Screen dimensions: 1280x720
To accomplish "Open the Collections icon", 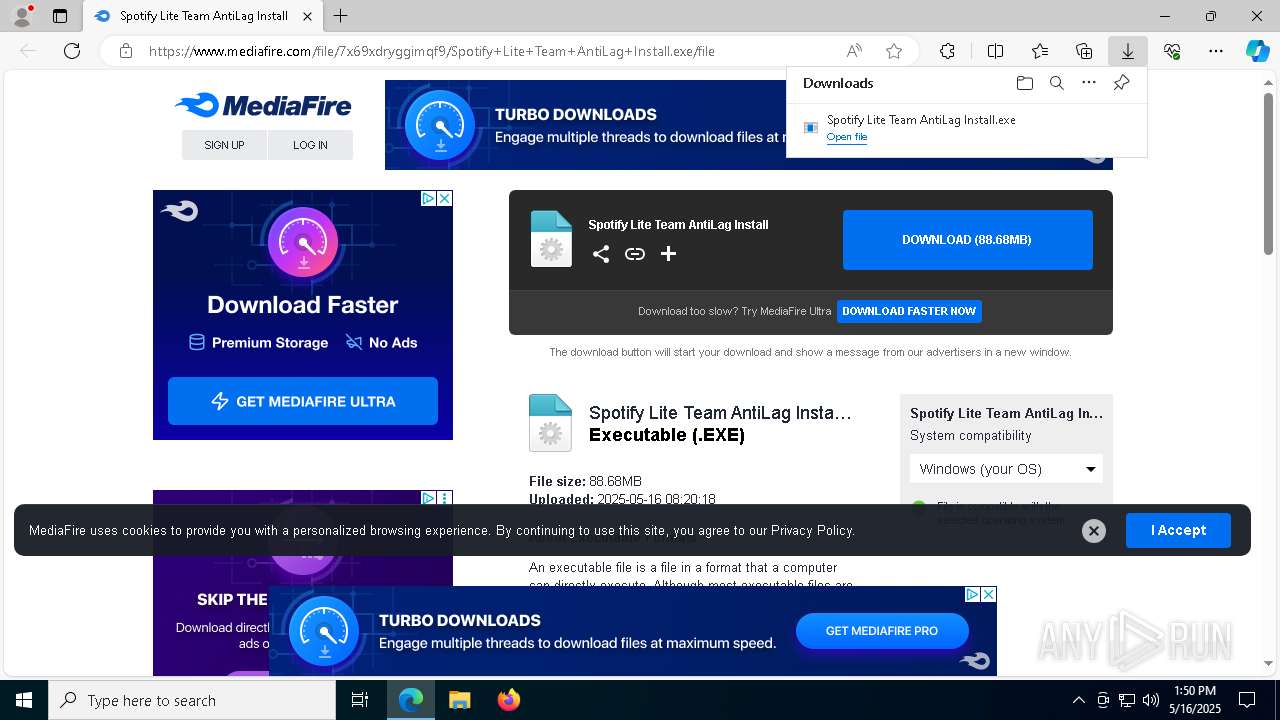I will (1084, 51).
